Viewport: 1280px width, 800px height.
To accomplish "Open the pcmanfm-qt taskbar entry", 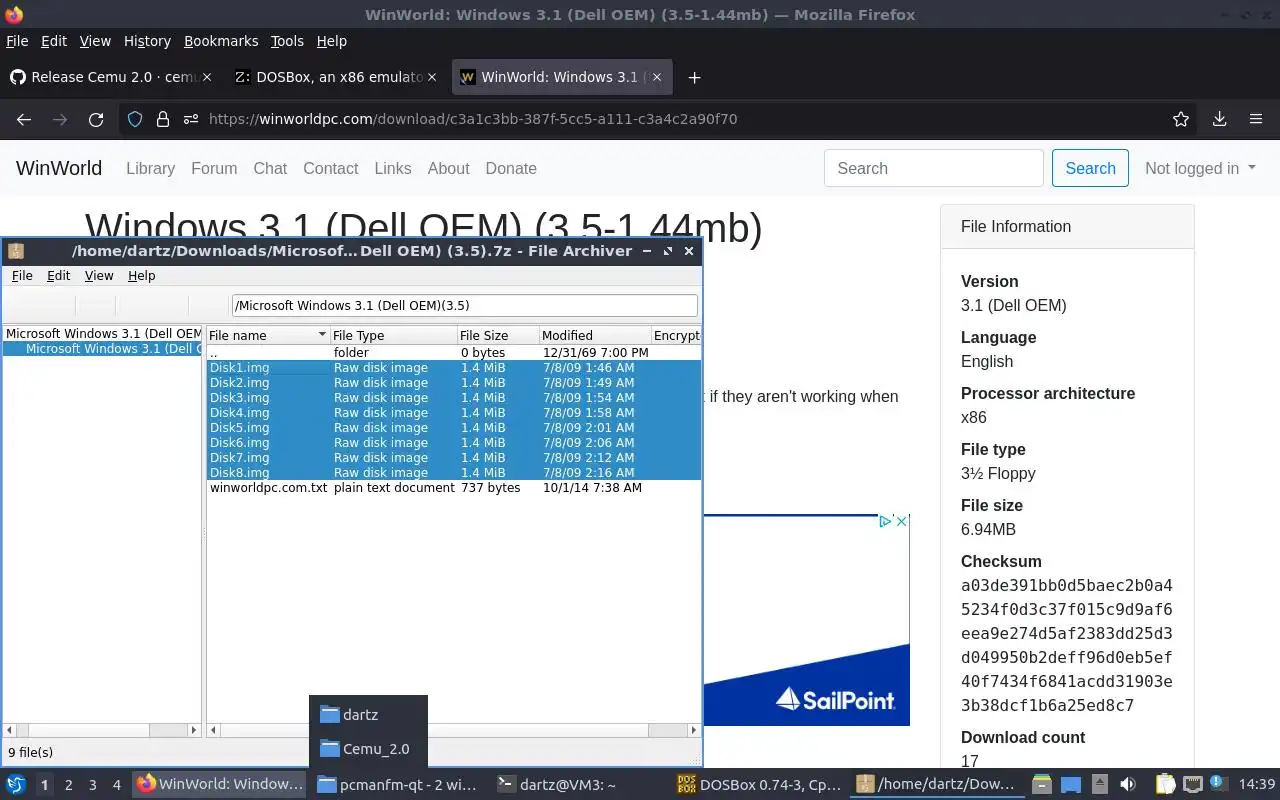I will 397,785.
